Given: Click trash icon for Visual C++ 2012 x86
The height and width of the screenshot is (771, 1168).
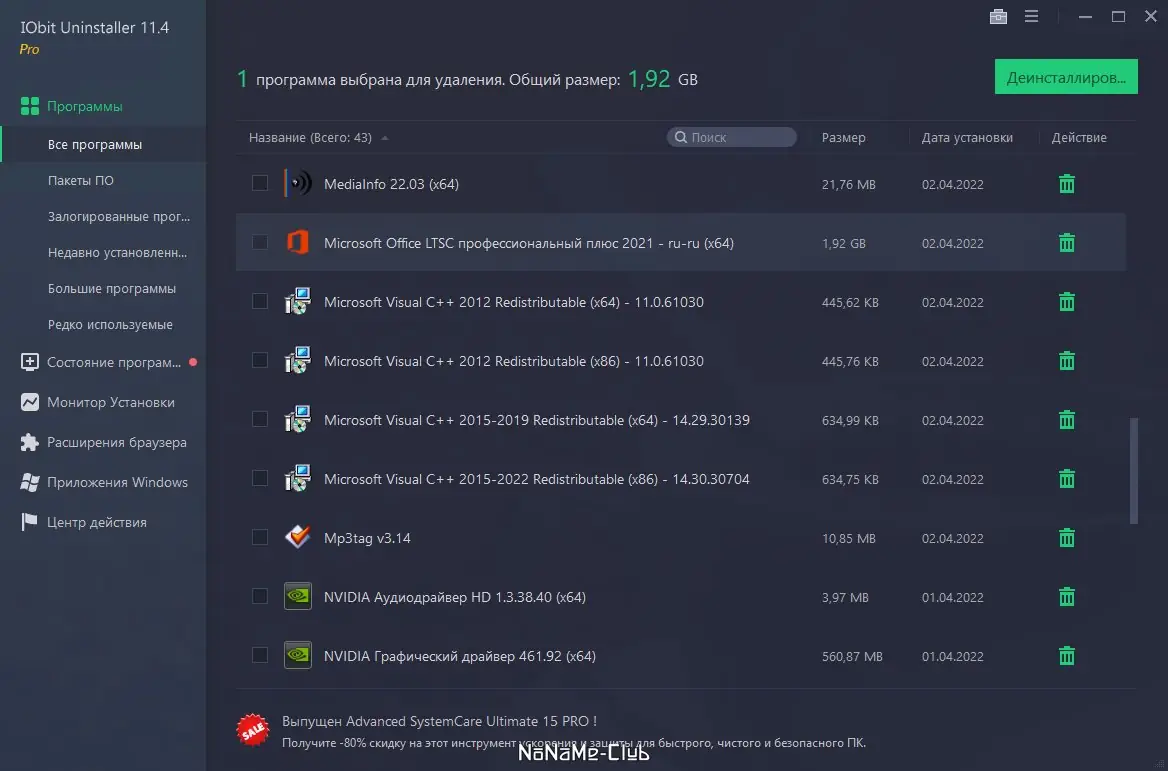Looking at the screenshot, I should [1067, 361].
